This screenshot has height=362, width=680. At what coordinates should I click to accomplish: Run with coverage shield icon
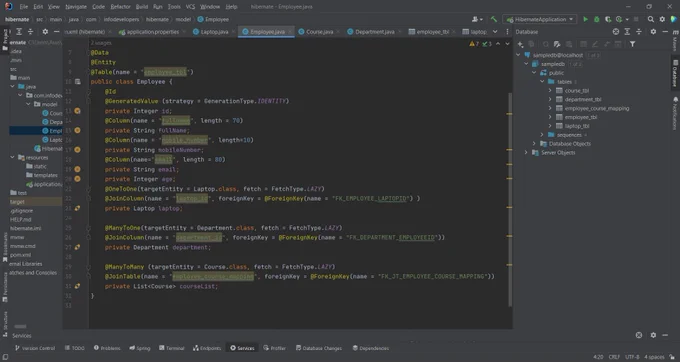click(x=608, y=19)
